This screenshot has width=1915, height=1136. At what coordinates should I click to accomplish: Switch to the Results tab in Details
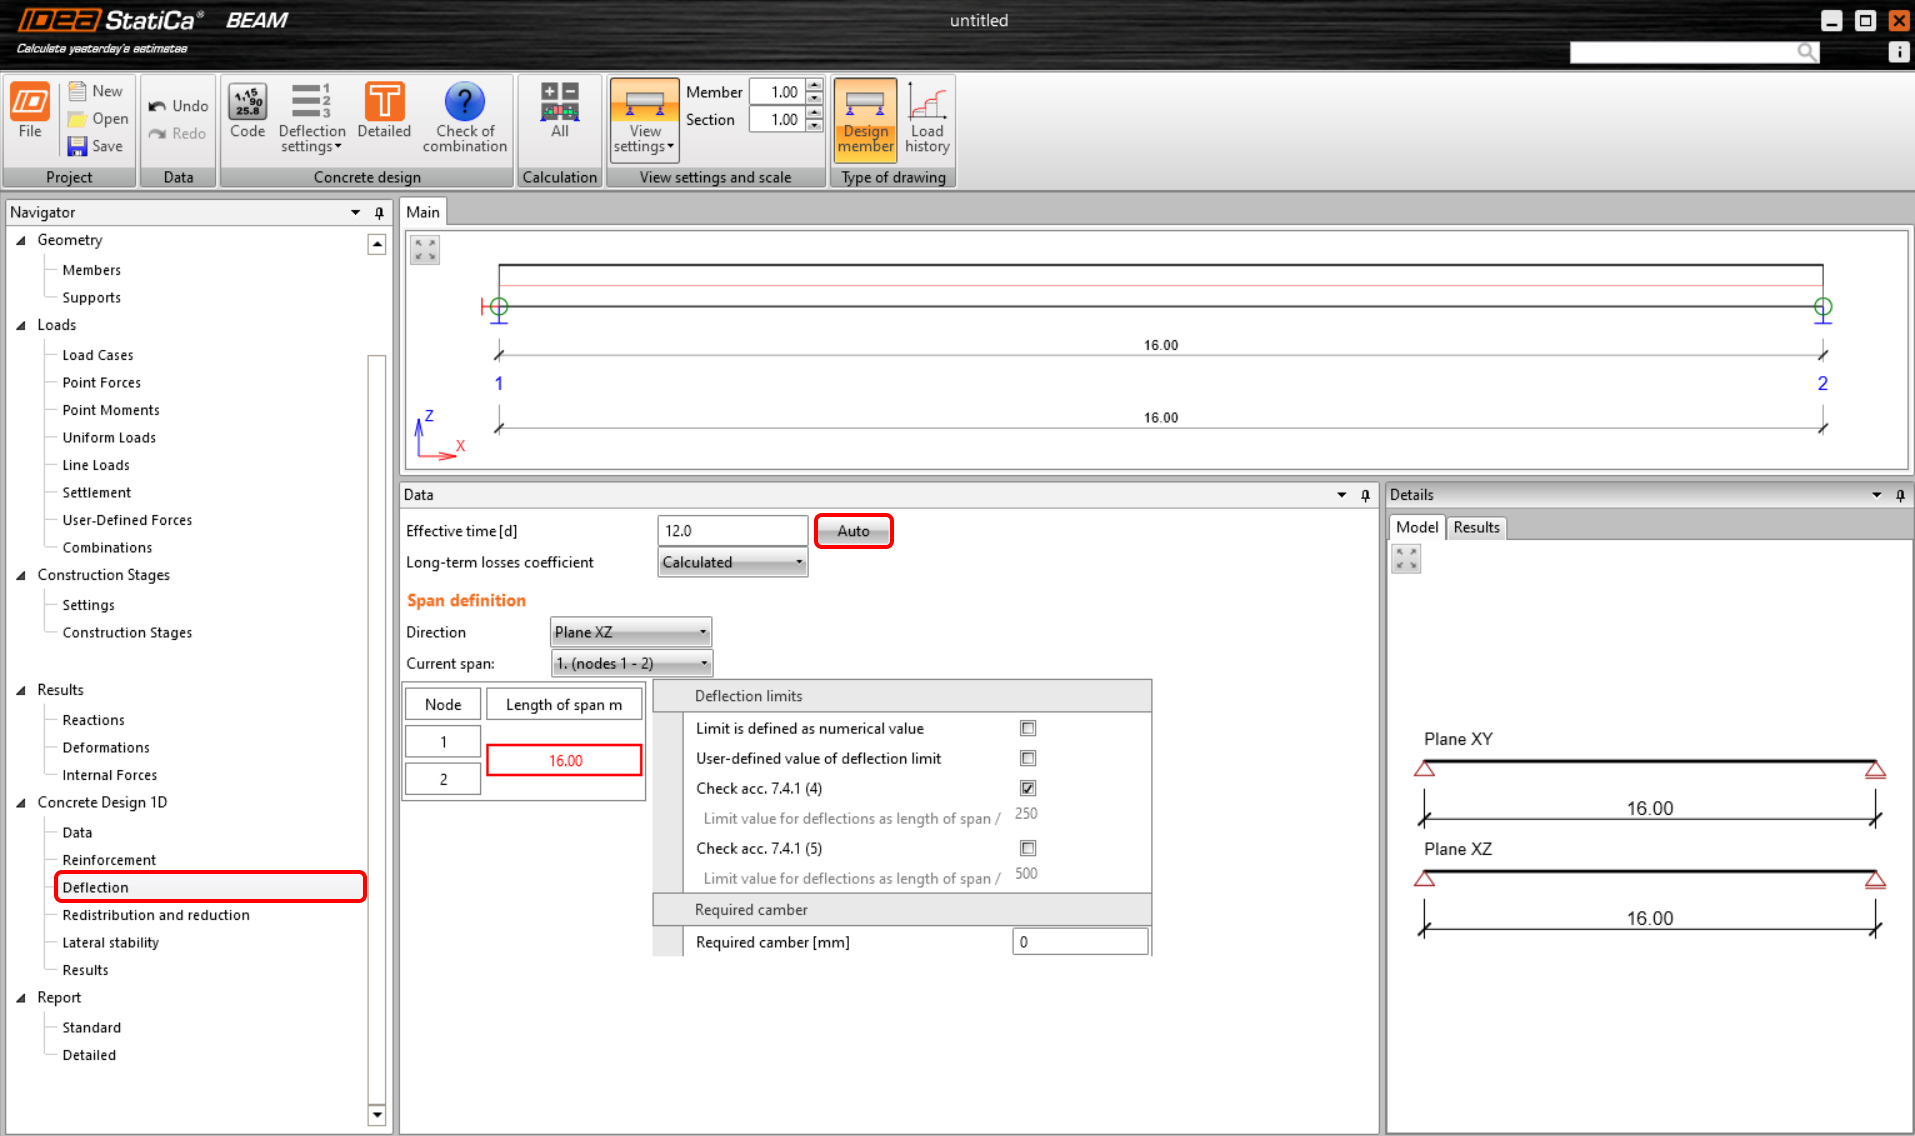point(1476,528)
